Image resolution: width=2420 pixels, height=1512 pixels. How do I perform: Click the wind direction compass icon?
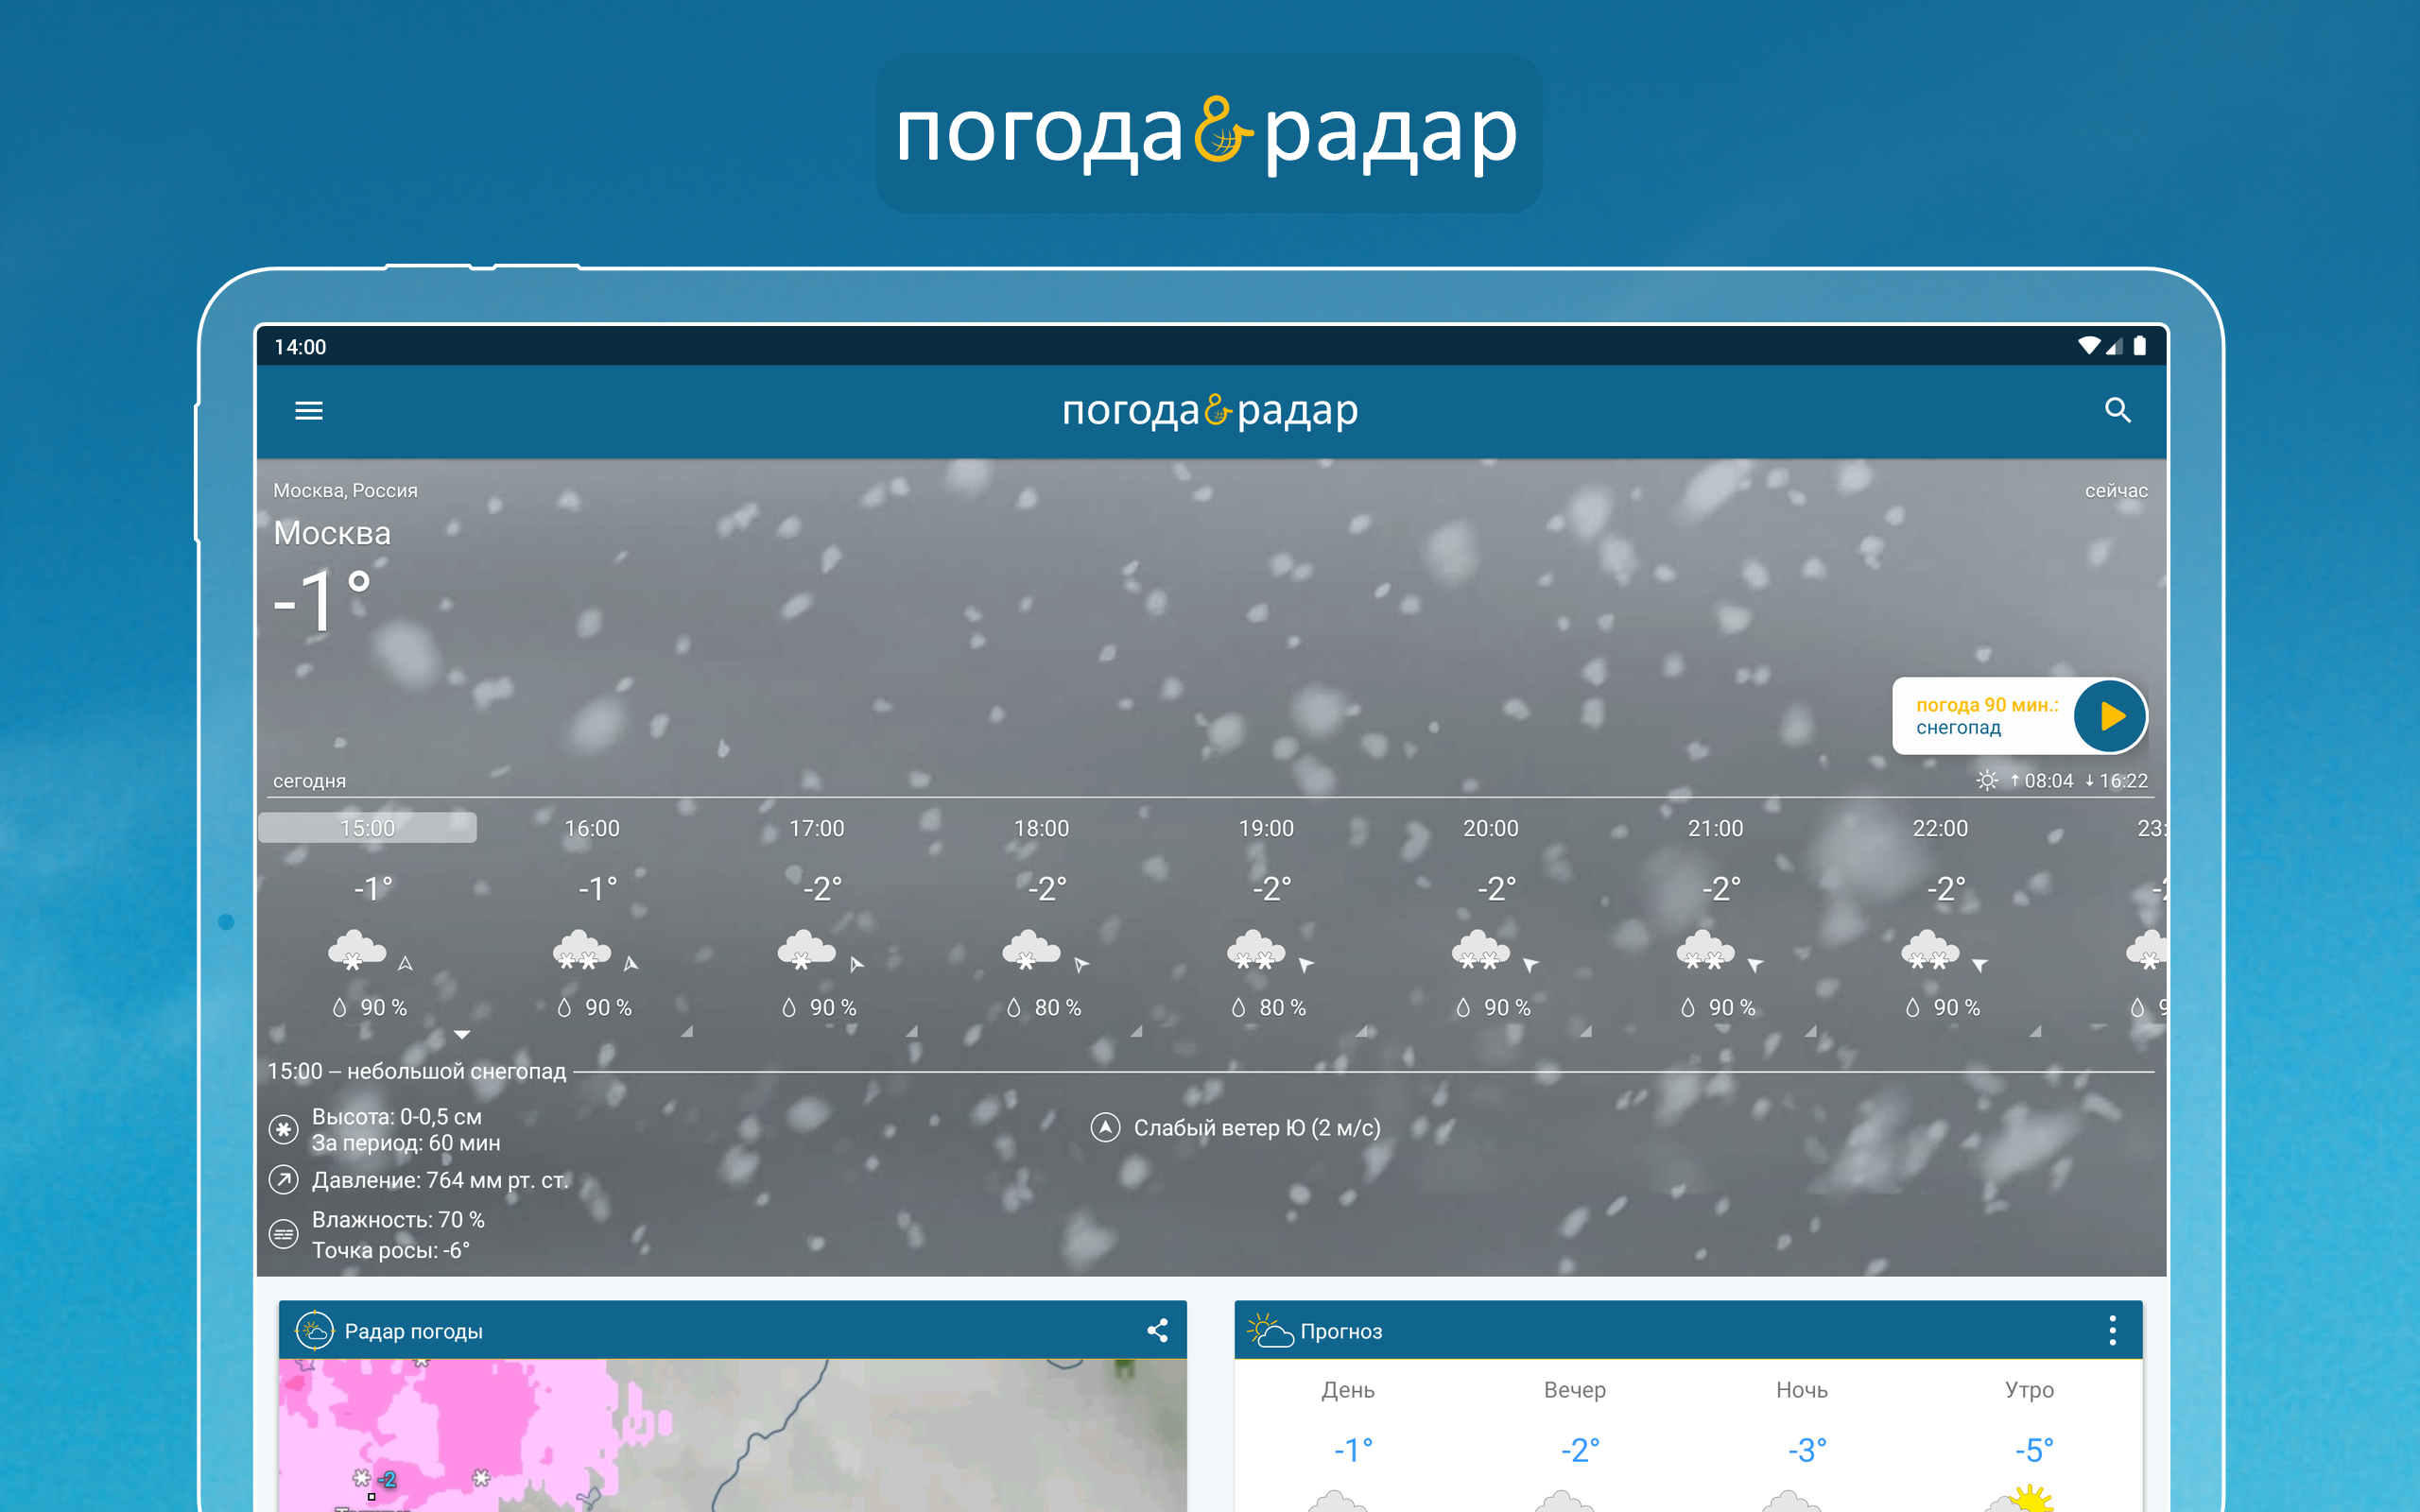coord(1105,1128)
